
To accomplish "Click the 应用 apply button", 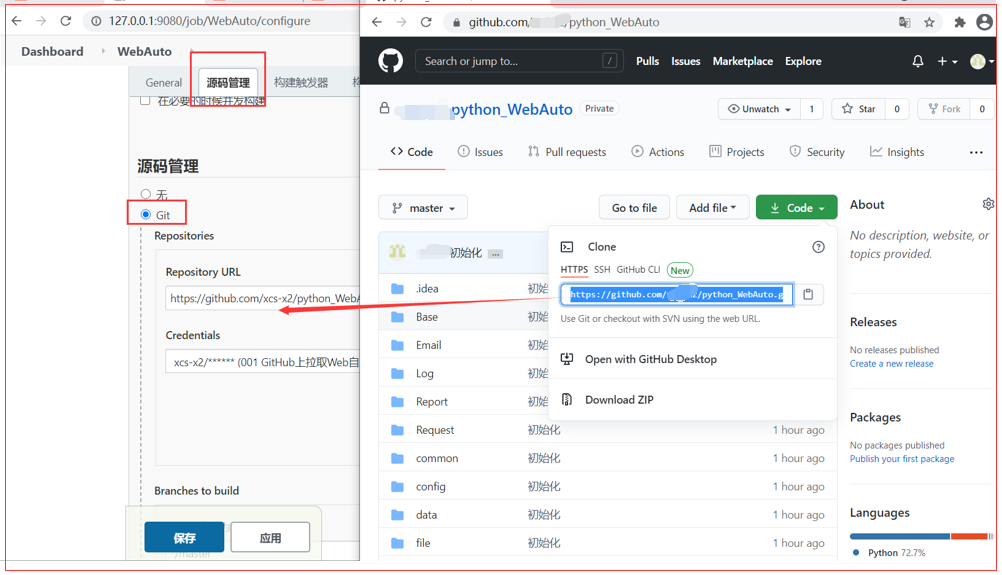I will click(x=270, y=537).
